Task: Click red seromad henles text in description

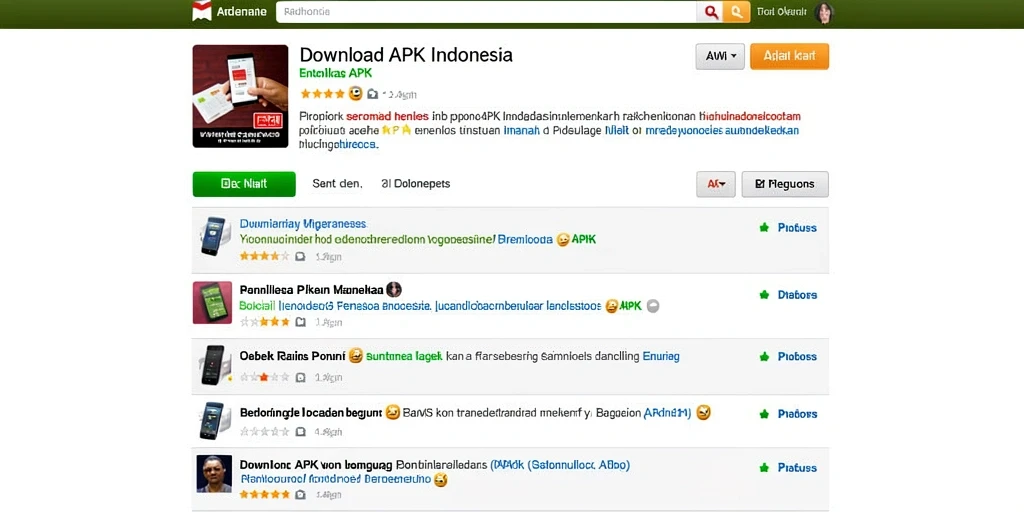Action: point(387,117)
